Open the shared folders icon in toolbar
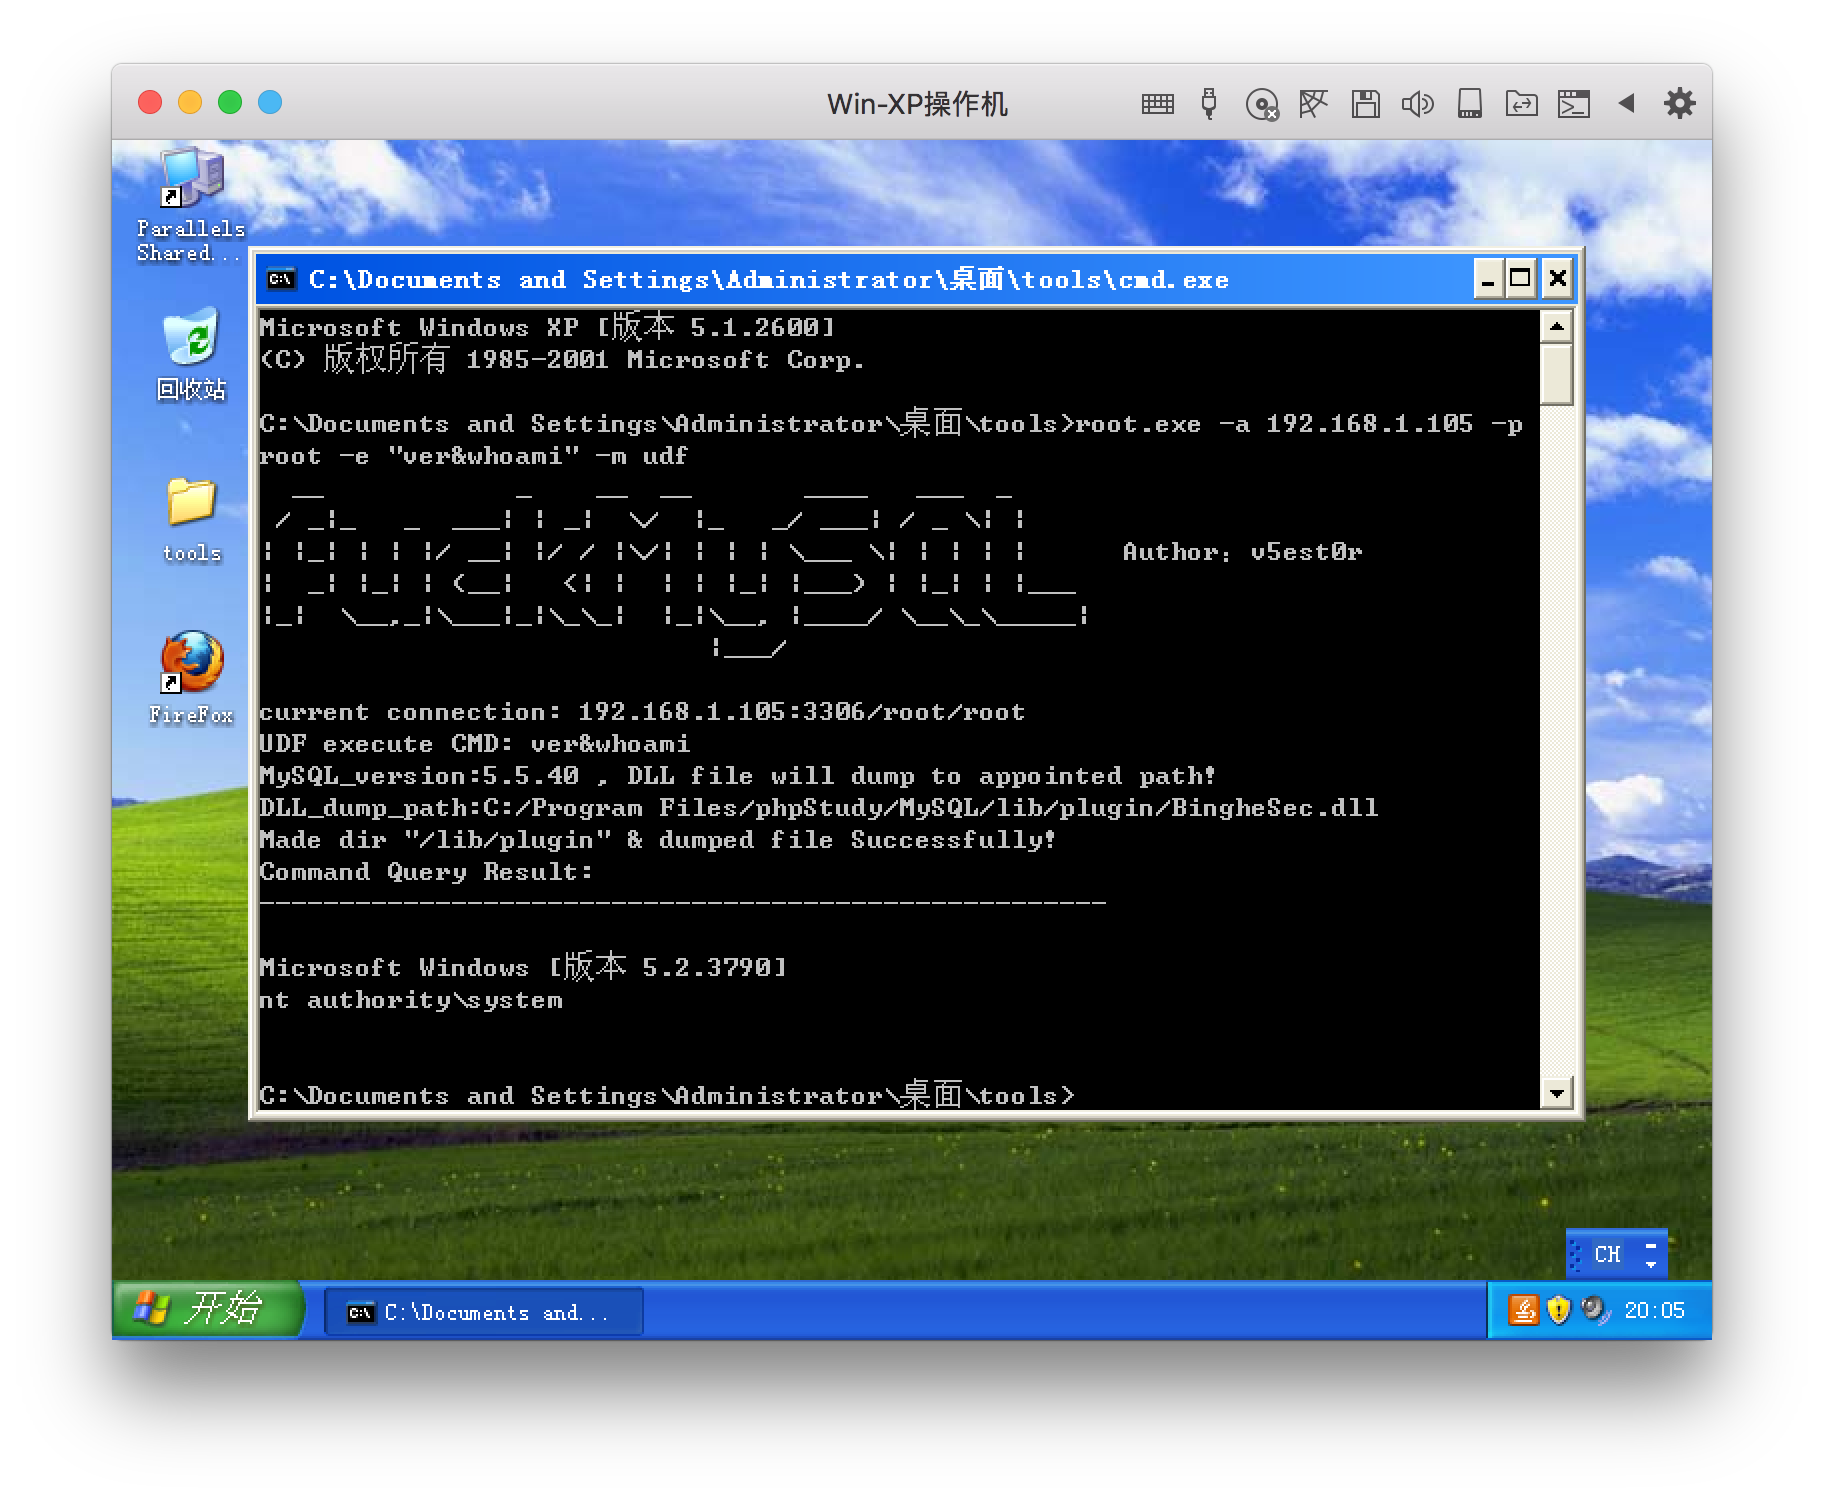 tap(1521, 104)
